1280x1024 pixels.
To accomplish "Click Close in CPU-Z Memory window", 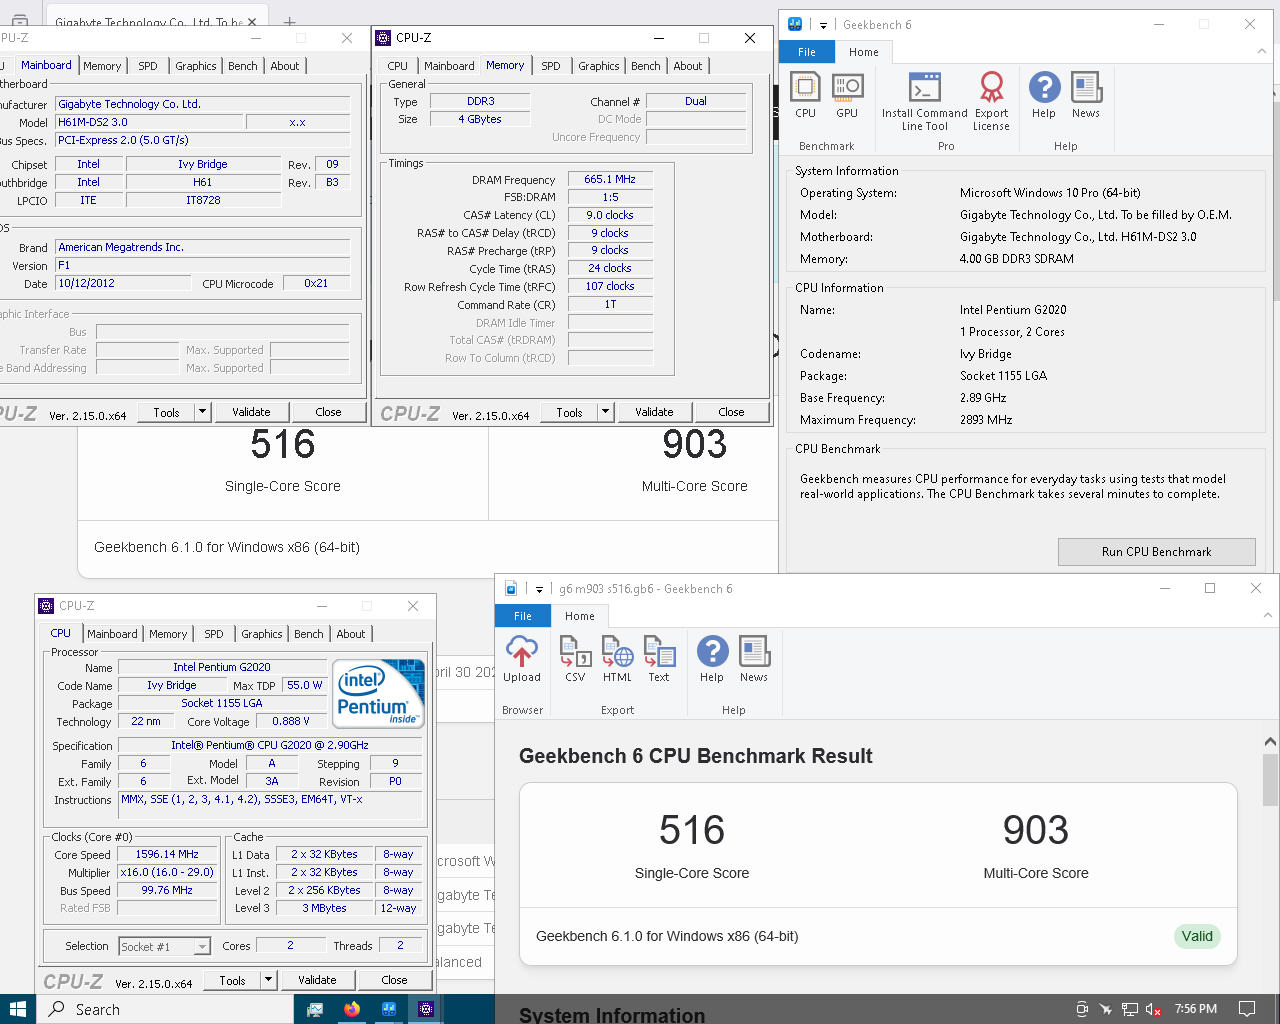I will coord(731,412).
